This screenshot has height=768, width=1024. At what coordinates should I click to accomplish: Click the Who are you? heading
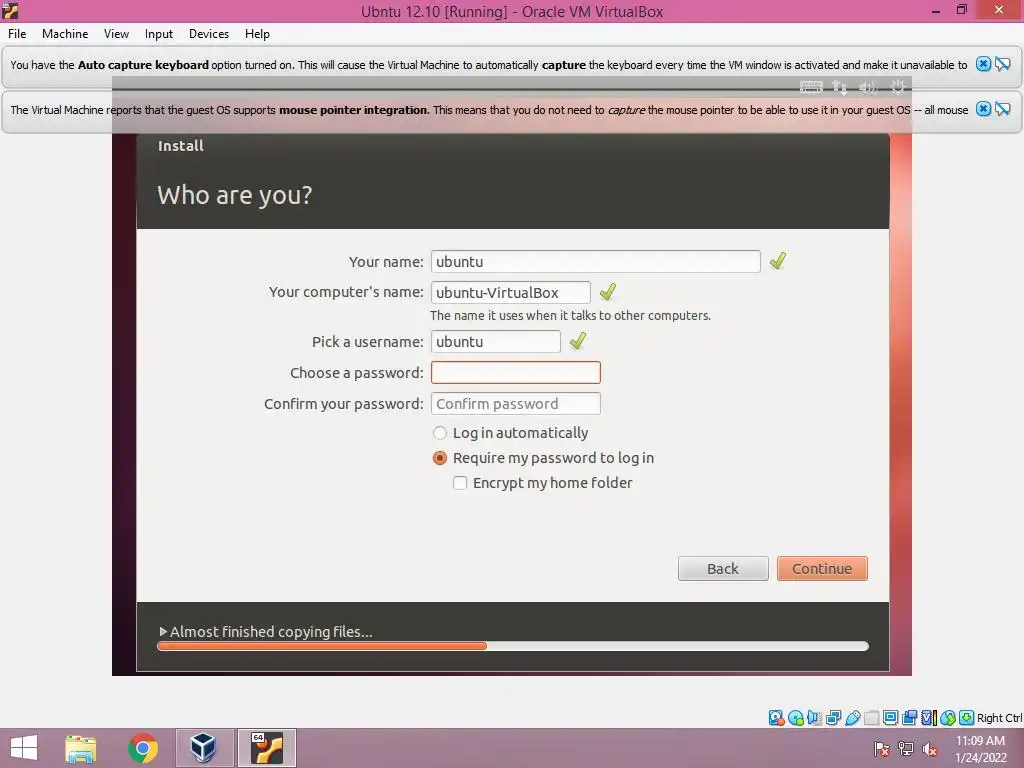pyautogui.click(x=235, y=195)
